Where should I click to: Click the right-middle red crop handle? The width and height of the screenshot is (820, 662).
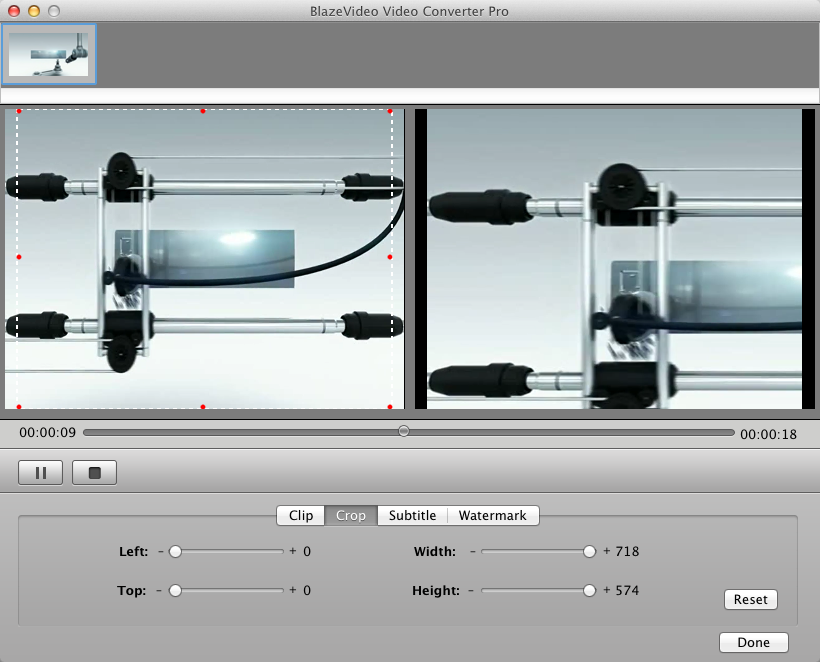point(390,258)
